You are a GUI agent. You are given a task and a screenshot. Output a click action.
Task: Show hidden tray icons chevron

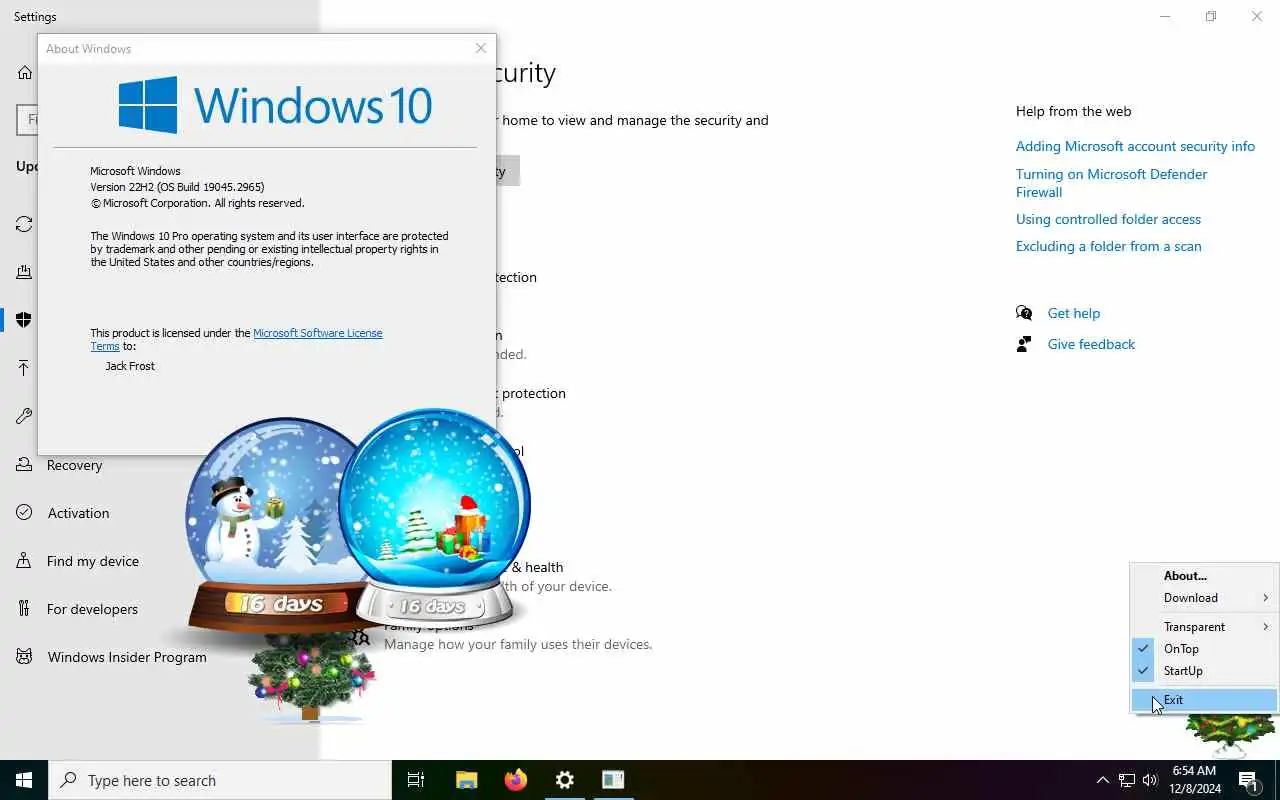pos(1102,780)
